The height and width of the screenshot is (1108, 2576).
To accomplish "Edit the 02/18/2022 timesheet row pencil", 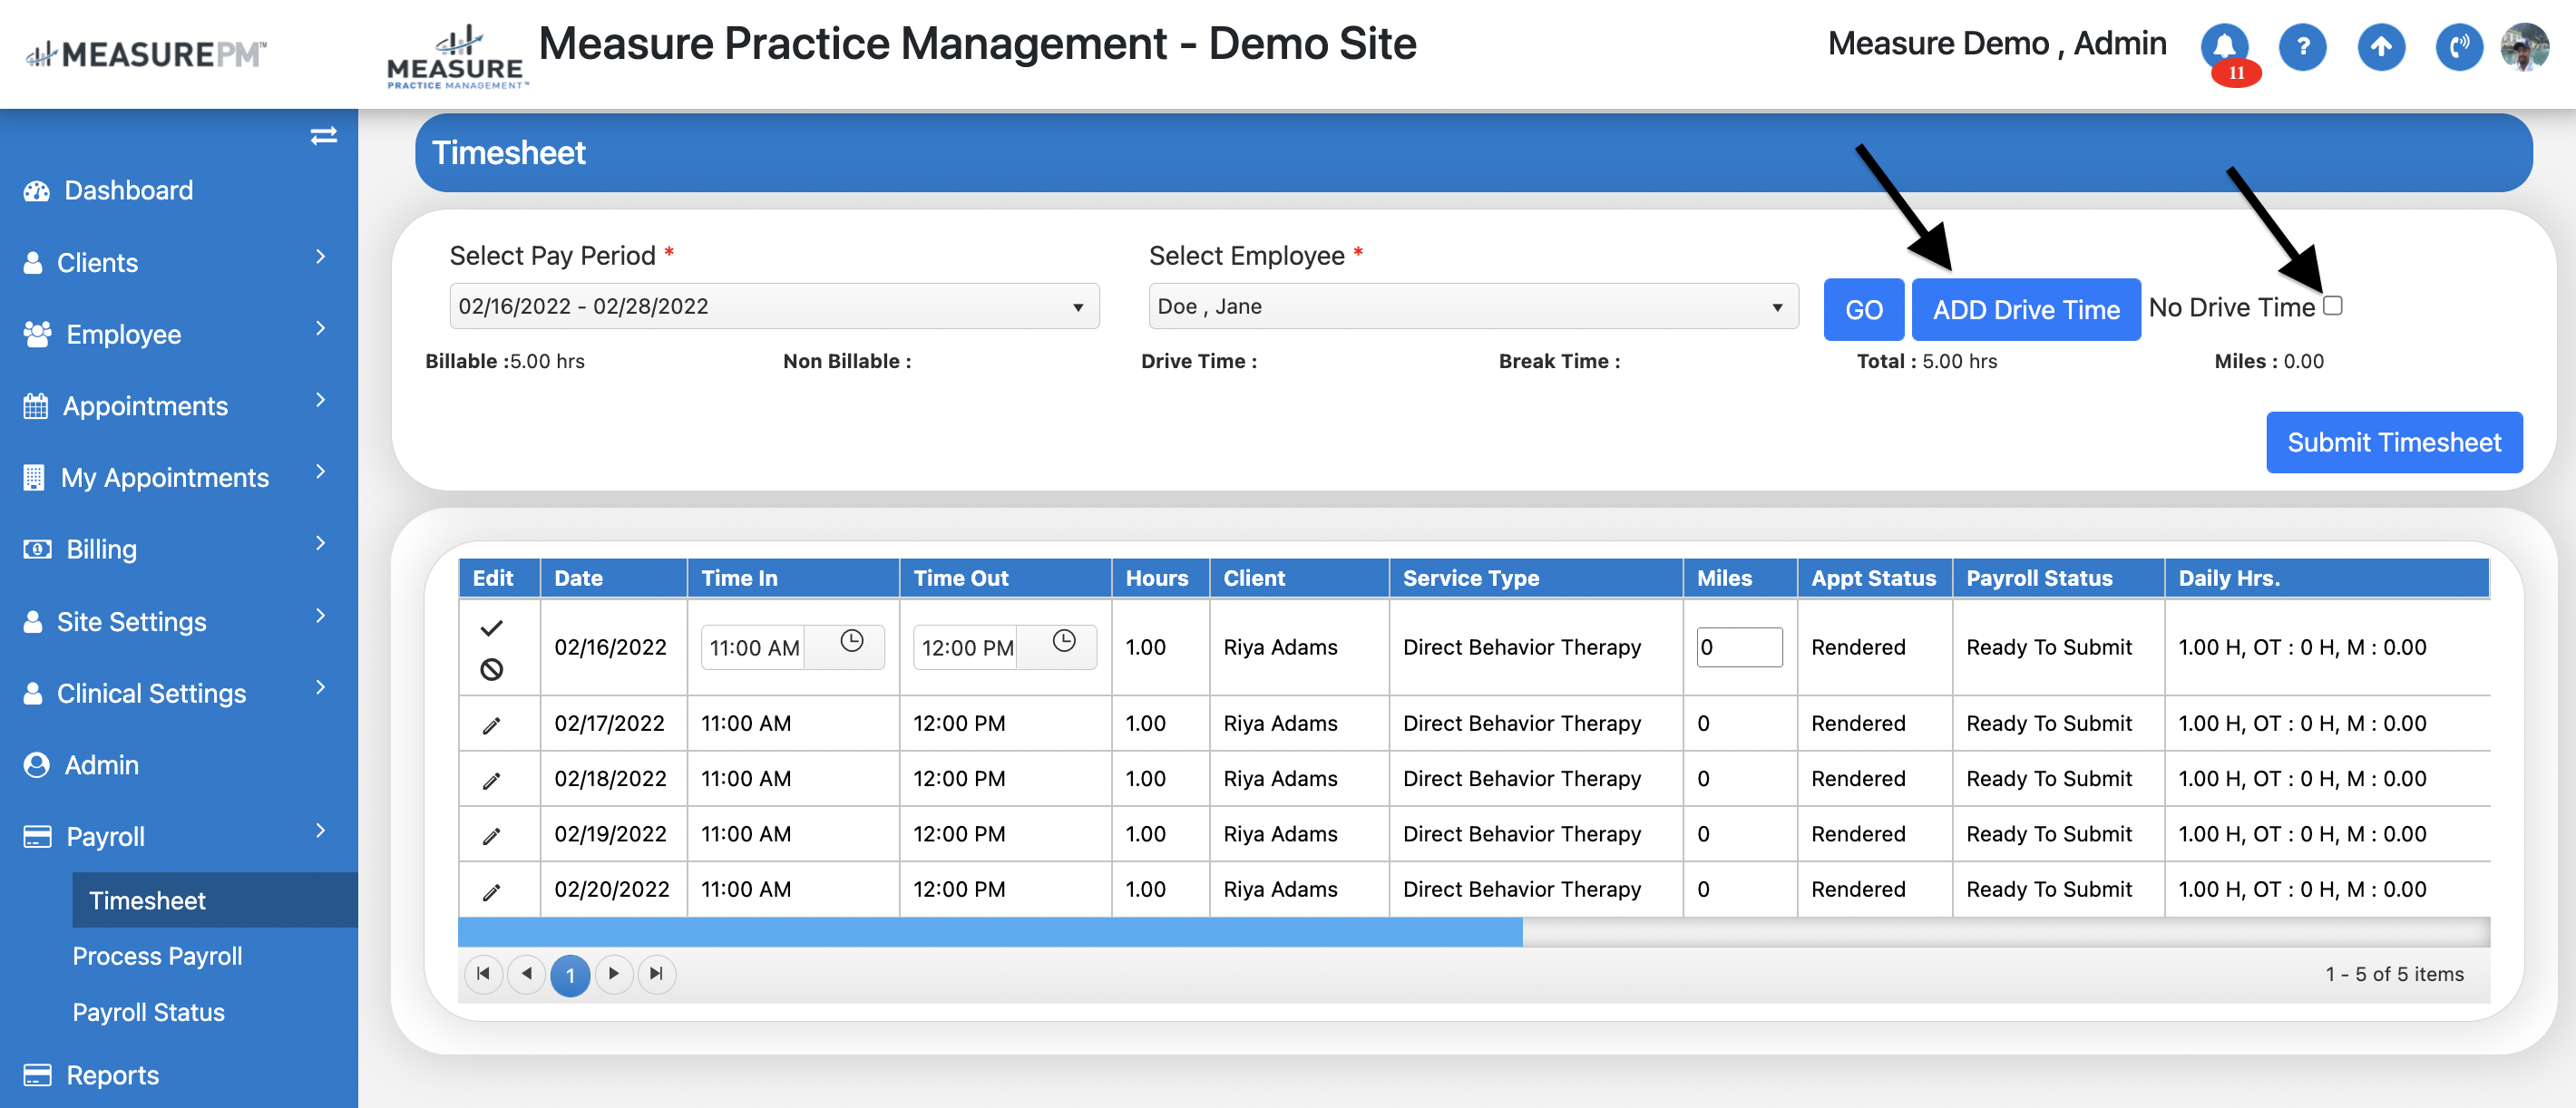I will point(491,780).
